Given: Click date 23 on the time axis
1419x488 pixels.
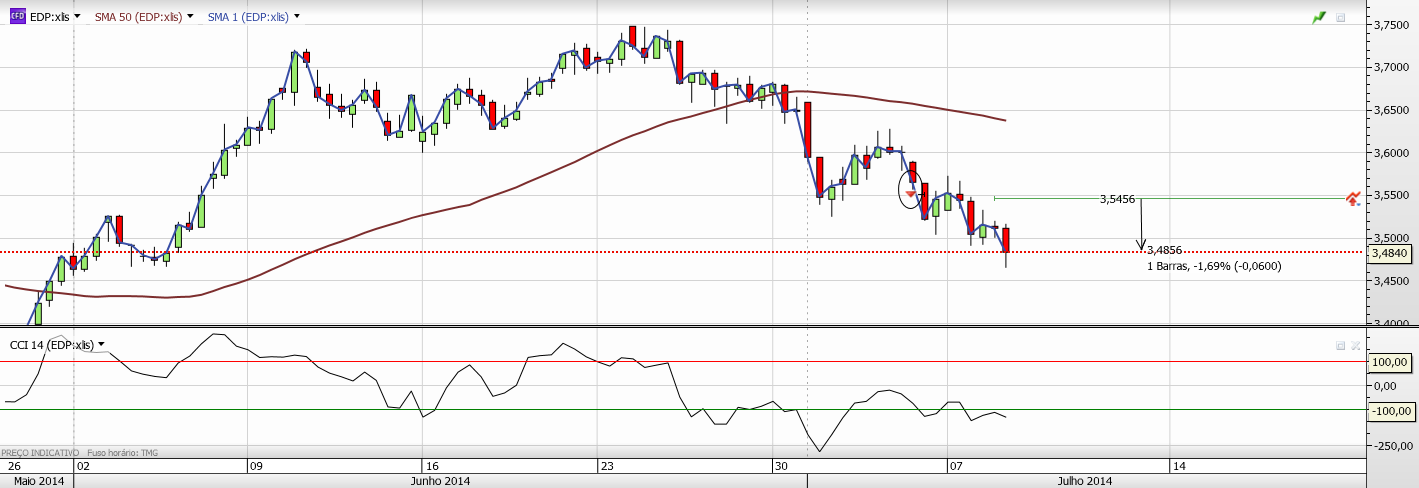Looking at the screenshot, I should pos(607,466).
